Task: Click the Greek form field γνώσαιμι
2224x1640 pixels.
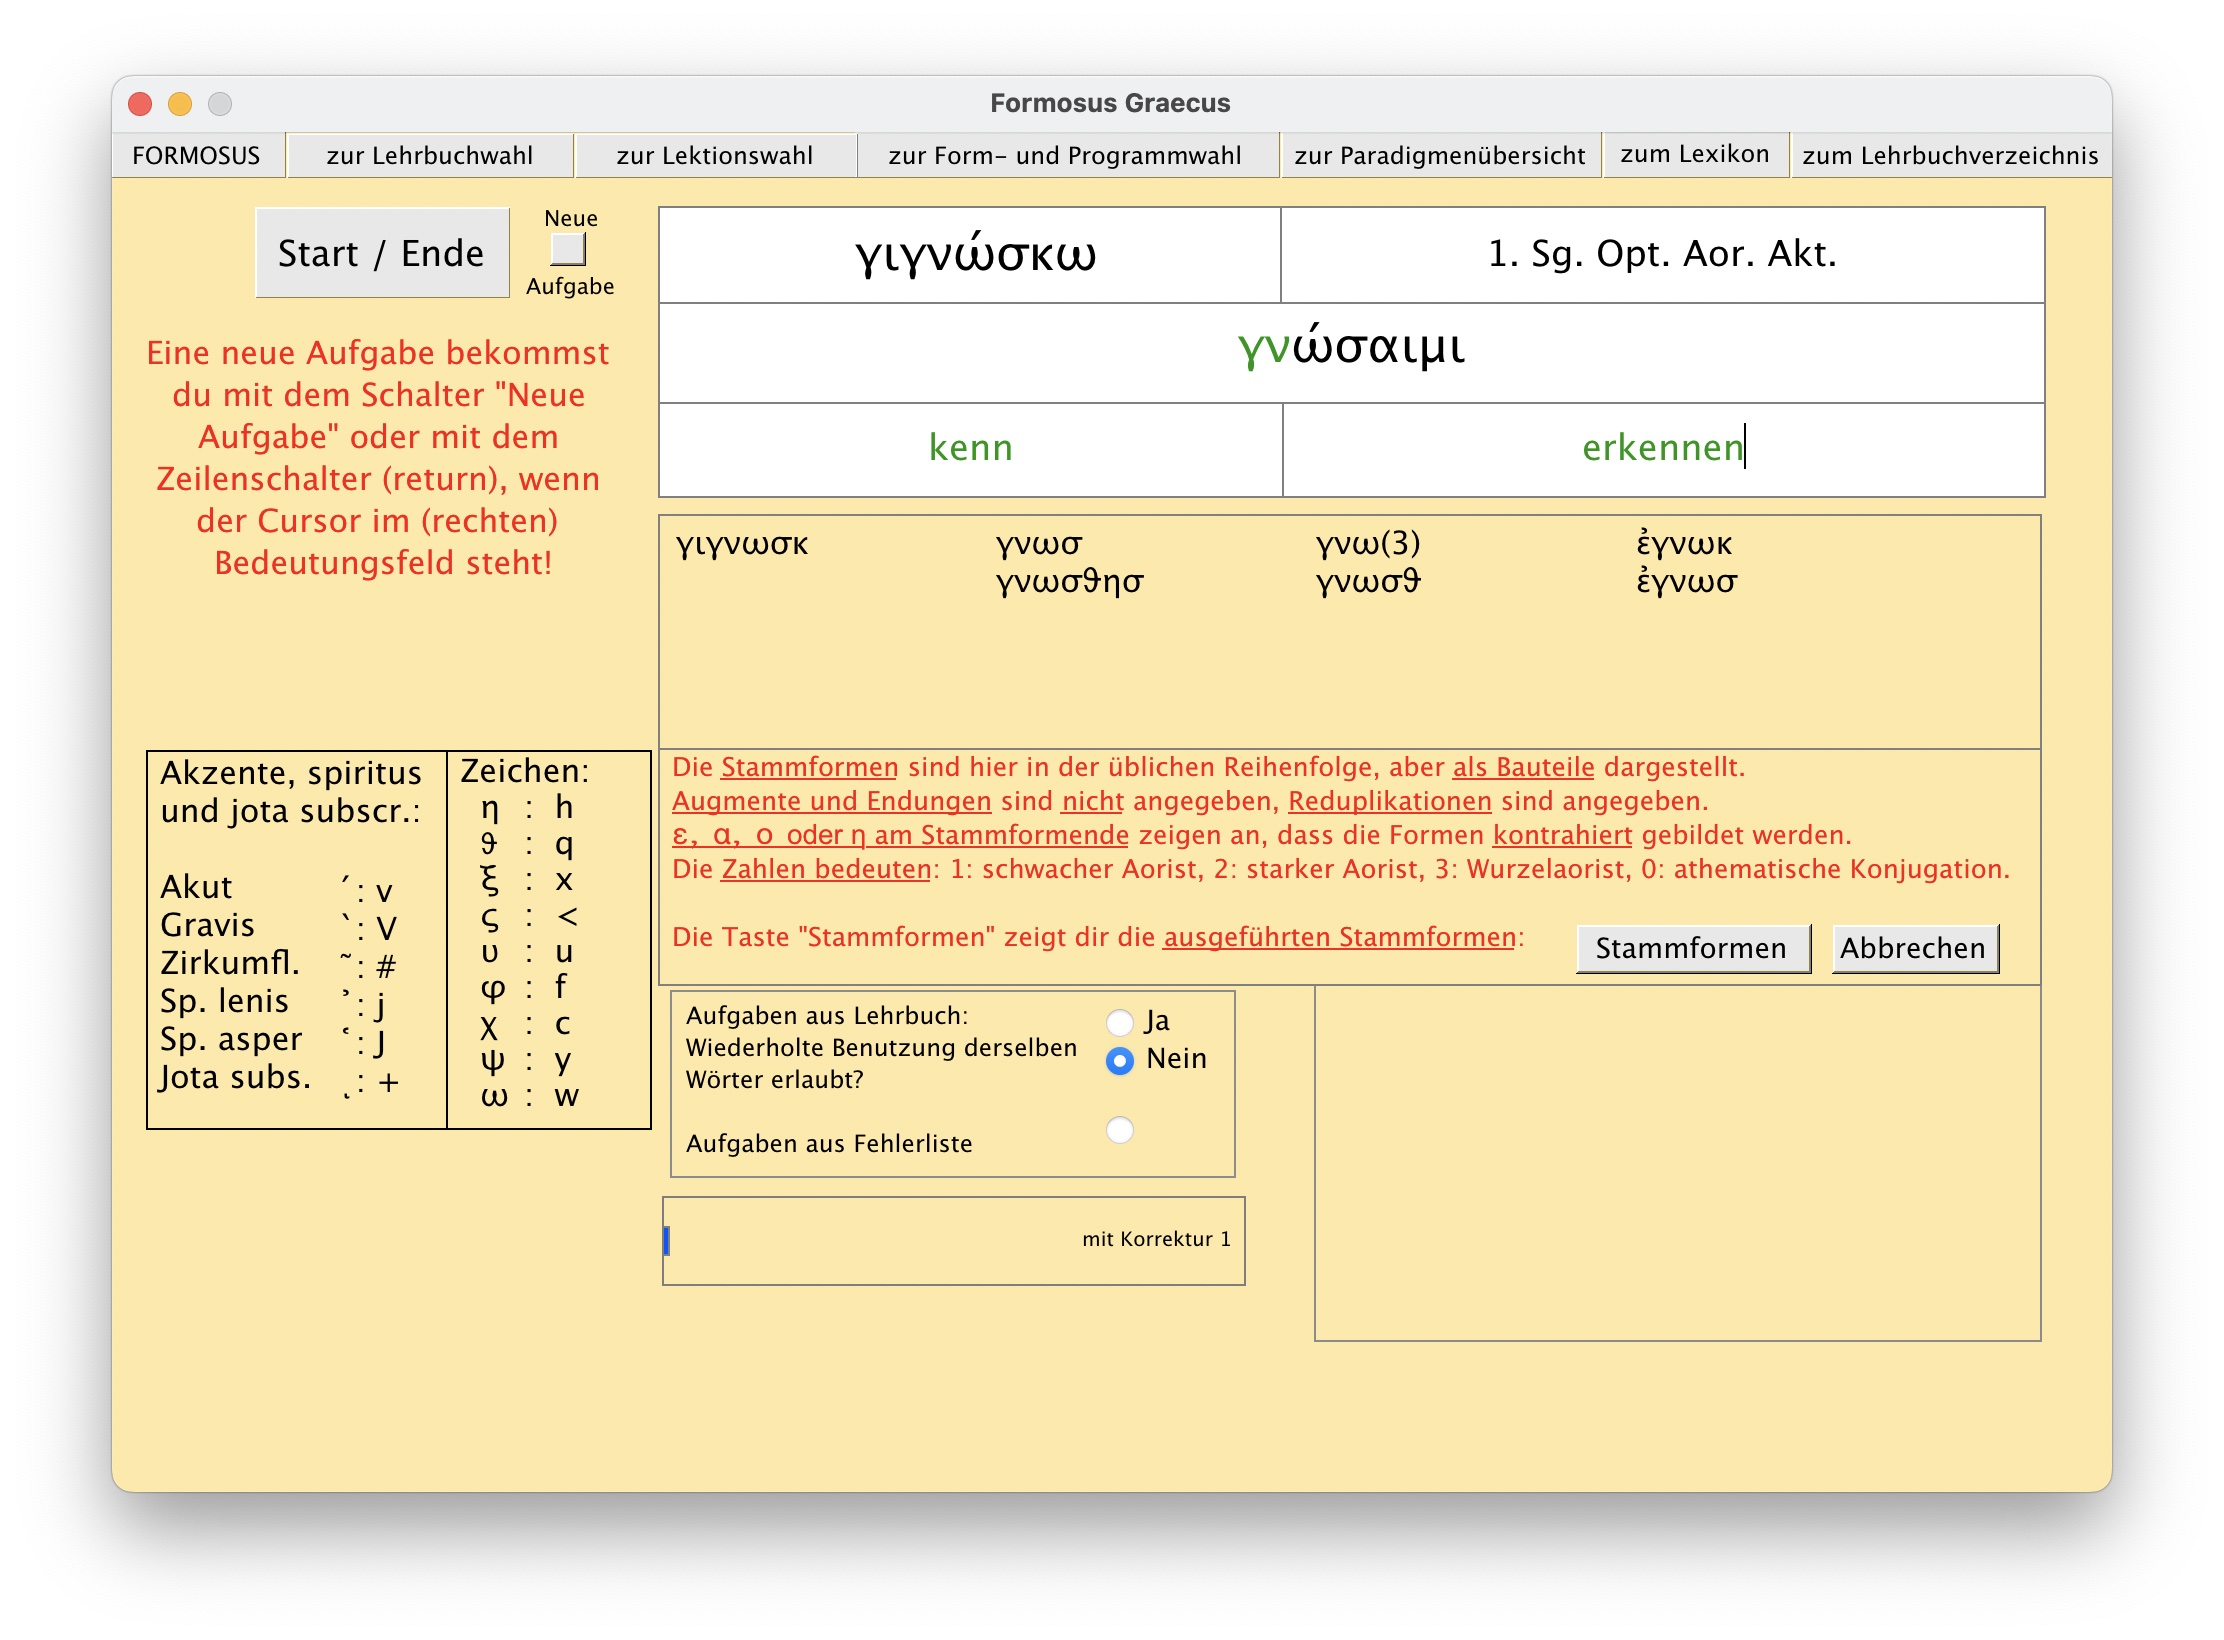Action: coord(1351,351)
